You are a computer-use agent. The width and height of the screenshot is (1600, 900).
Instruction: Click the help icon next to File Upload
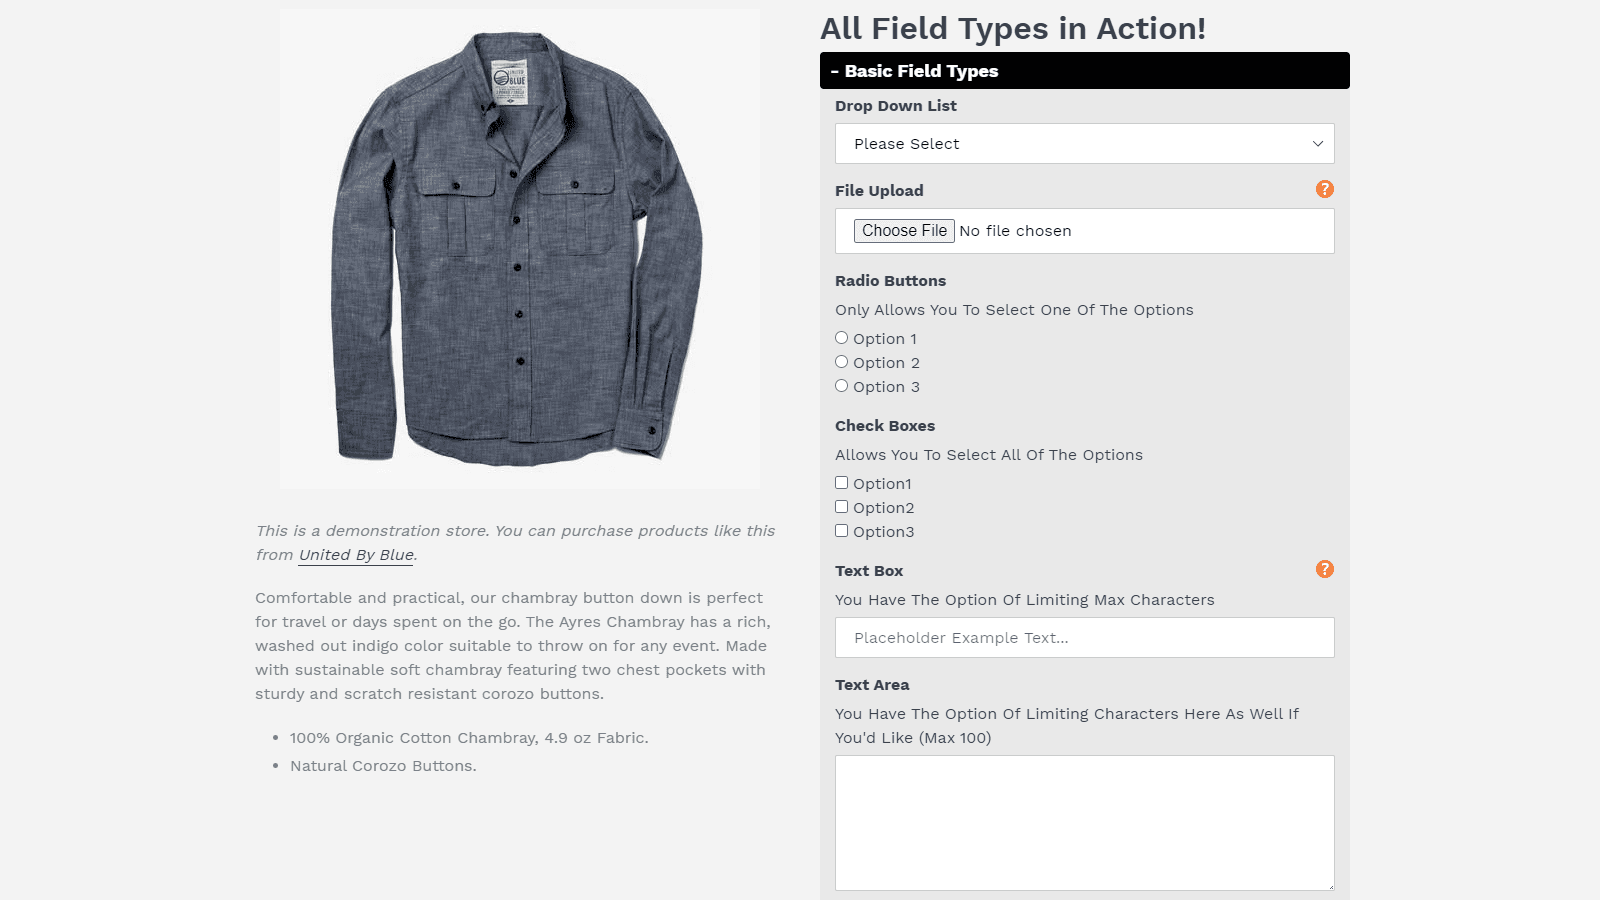[x=1324, y=188]
